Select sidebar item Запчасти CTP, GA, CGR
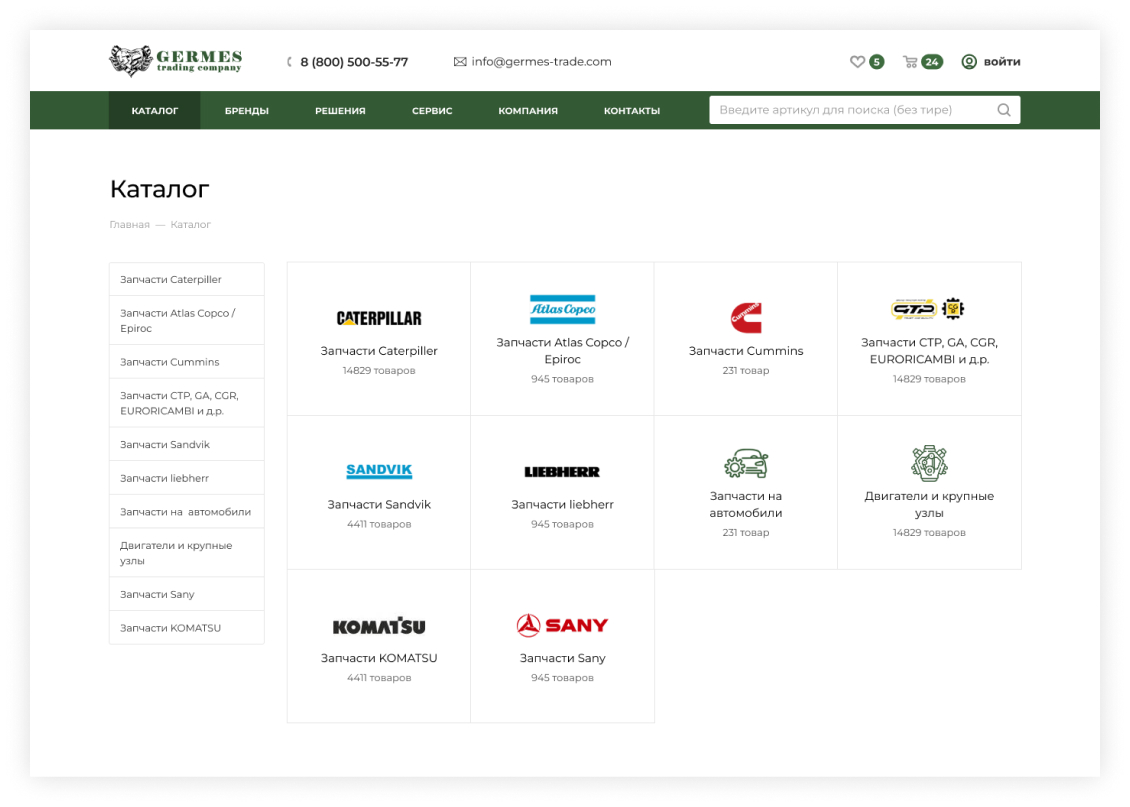1130x807 pixels. click(x=187, y=403)
